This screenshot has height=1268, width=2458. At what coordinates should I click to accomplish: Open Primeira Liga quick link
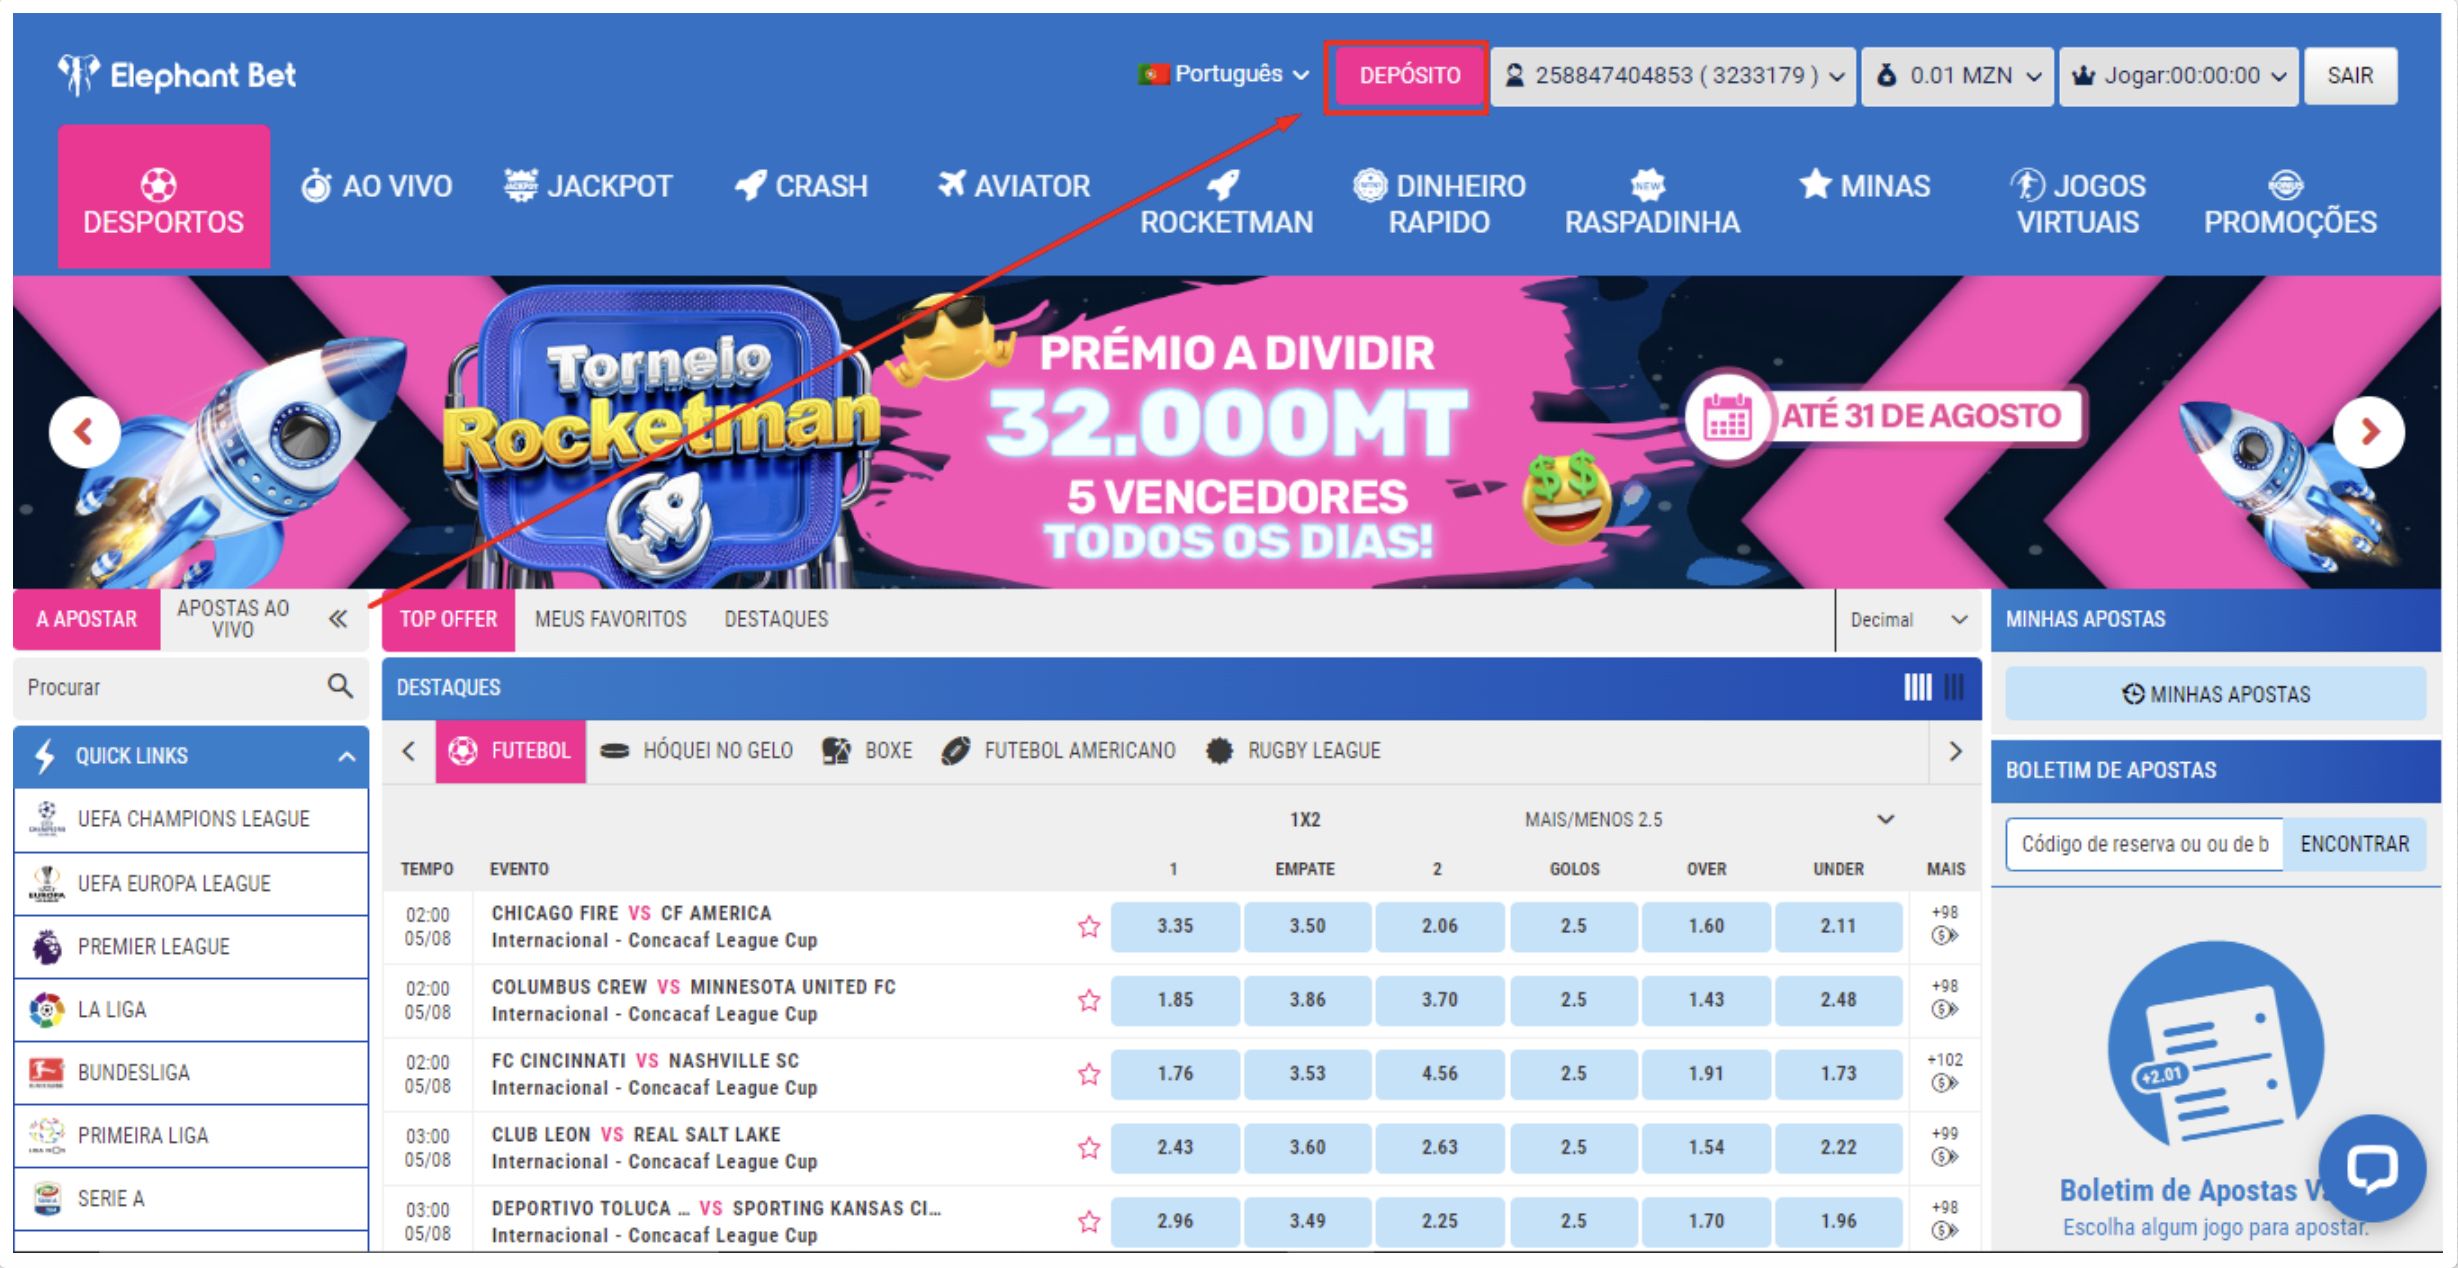(x=191, y=1136)
